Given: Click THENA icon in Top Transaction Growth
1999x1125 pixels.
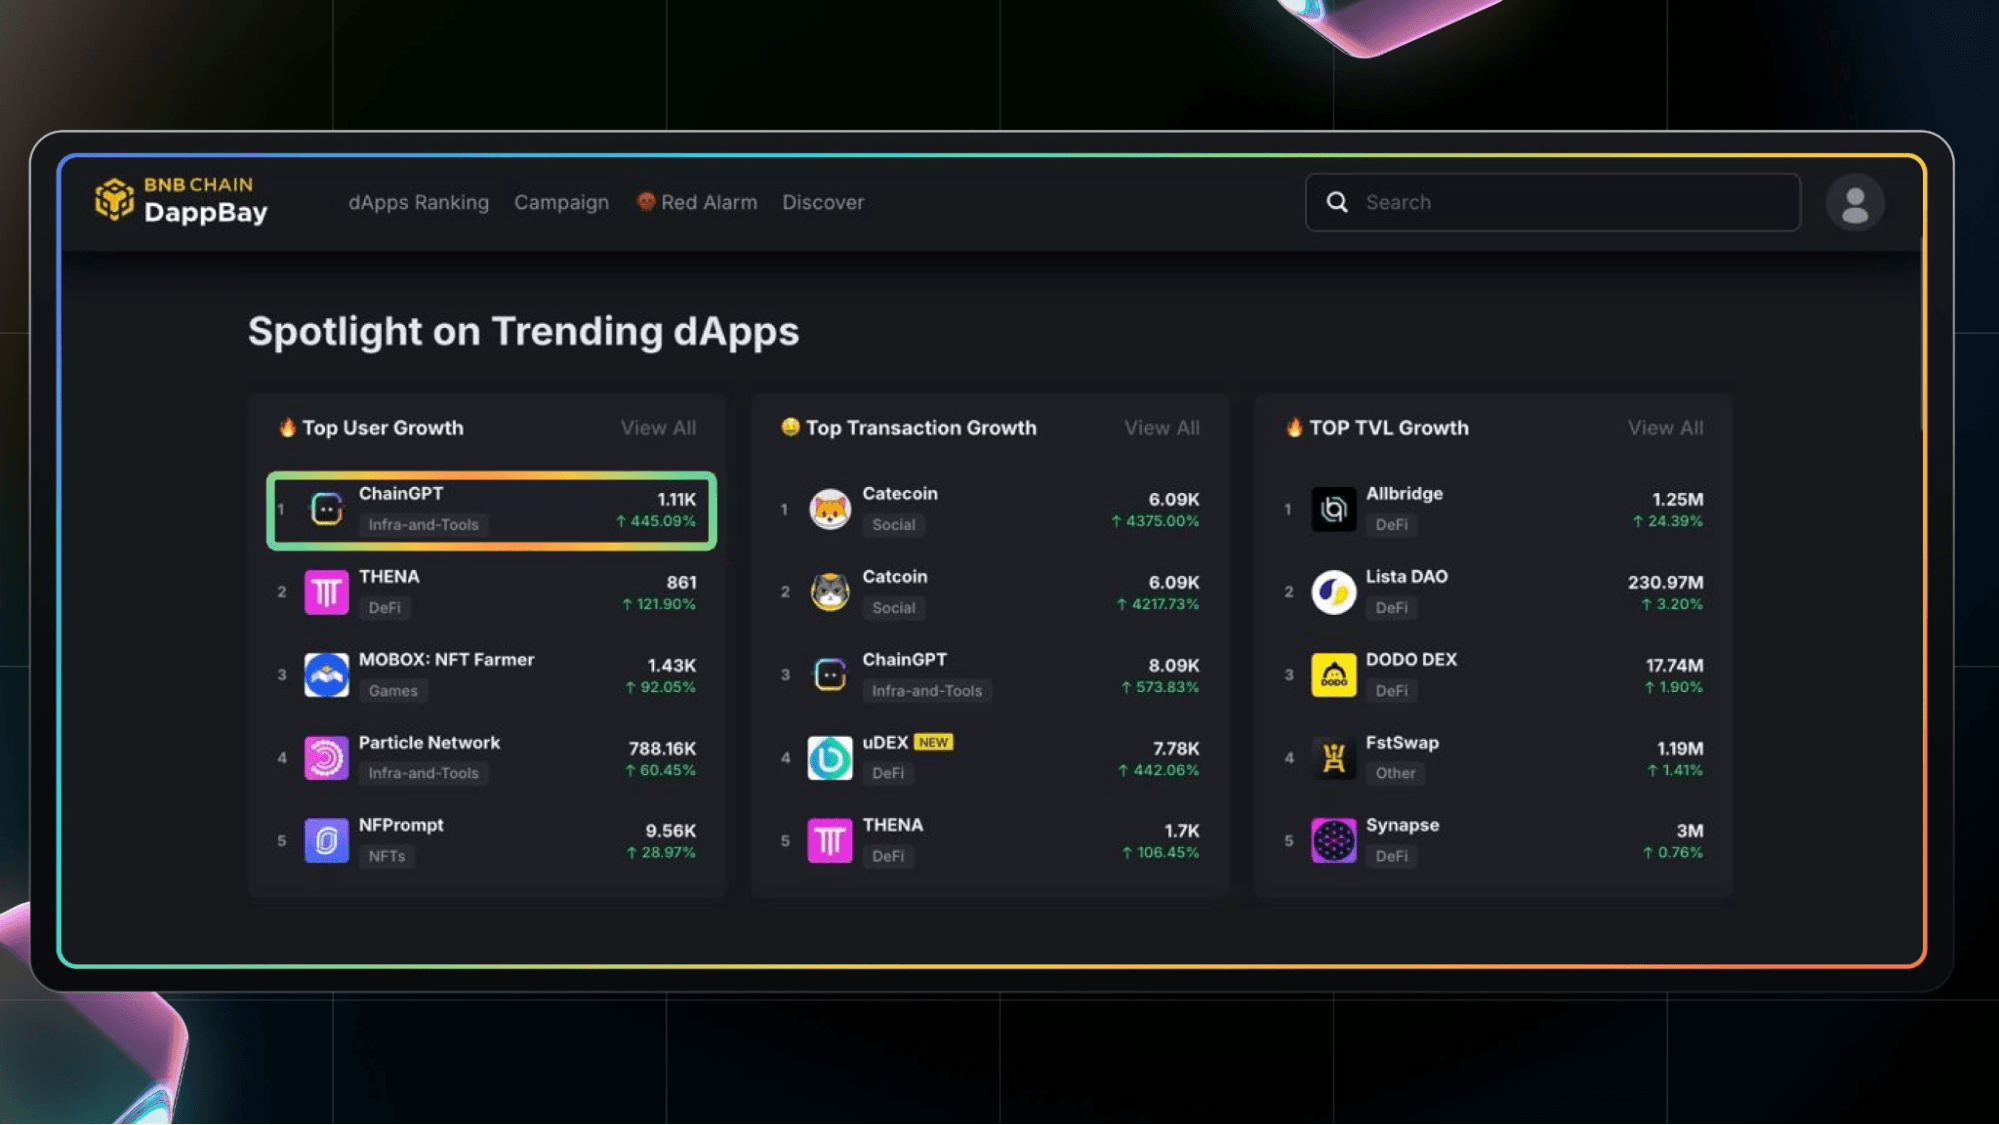Looking at the screenshot, I should 830,841.
